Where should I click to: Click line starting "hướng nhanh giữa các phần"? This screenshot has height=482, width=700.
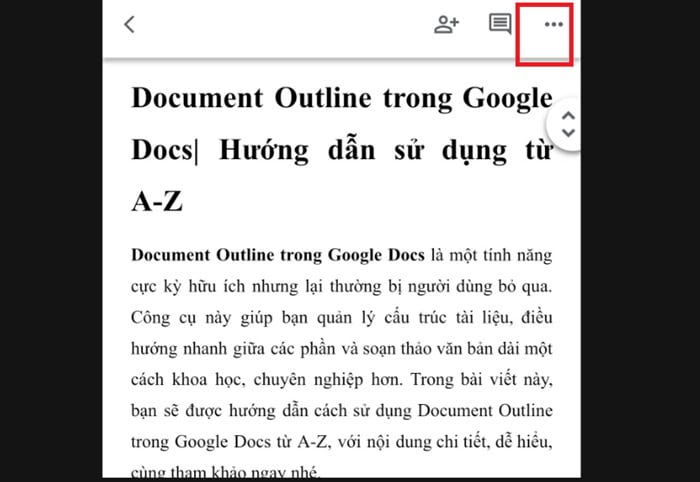click(x=342, y=349)
